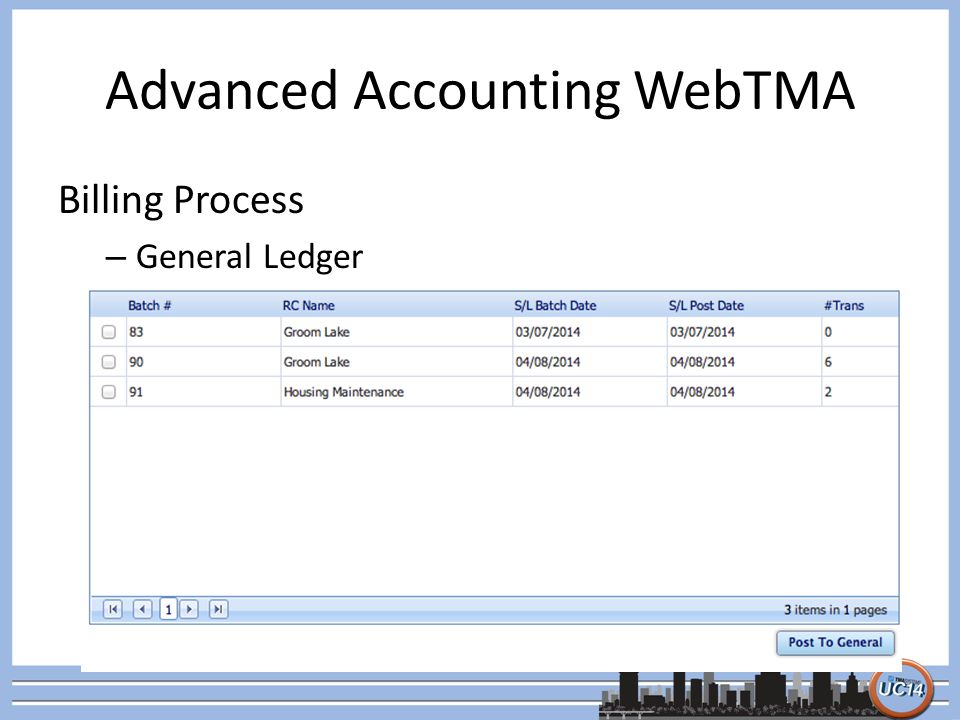Click batch 91 S/L Post Date 04/08/2014
Screen dimensions: 960x720
(702, 392)
